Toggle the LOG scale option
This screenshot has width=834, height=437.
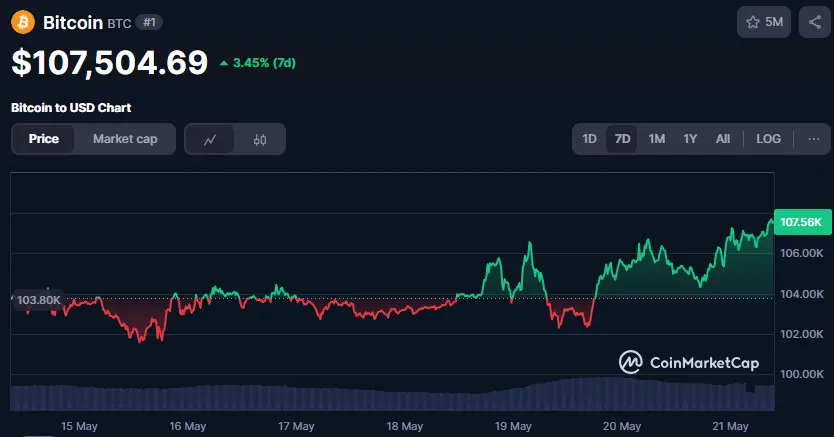(769, 139)
